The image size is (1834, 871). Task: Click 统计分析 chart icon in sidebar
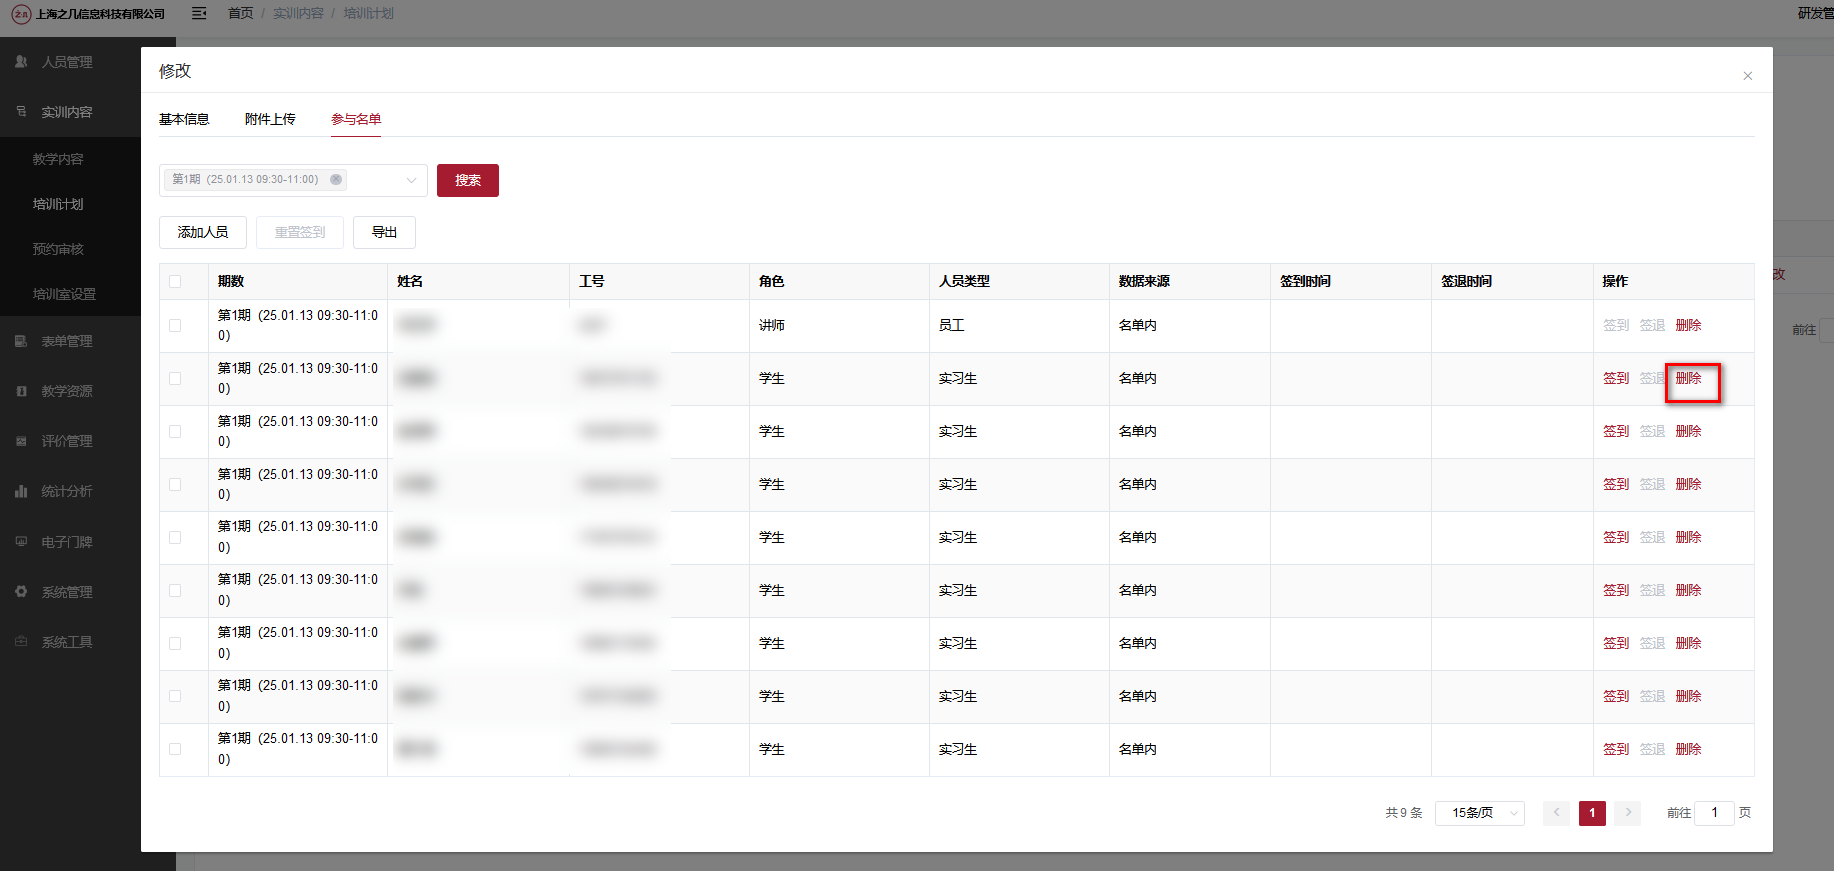click(21, 491)
